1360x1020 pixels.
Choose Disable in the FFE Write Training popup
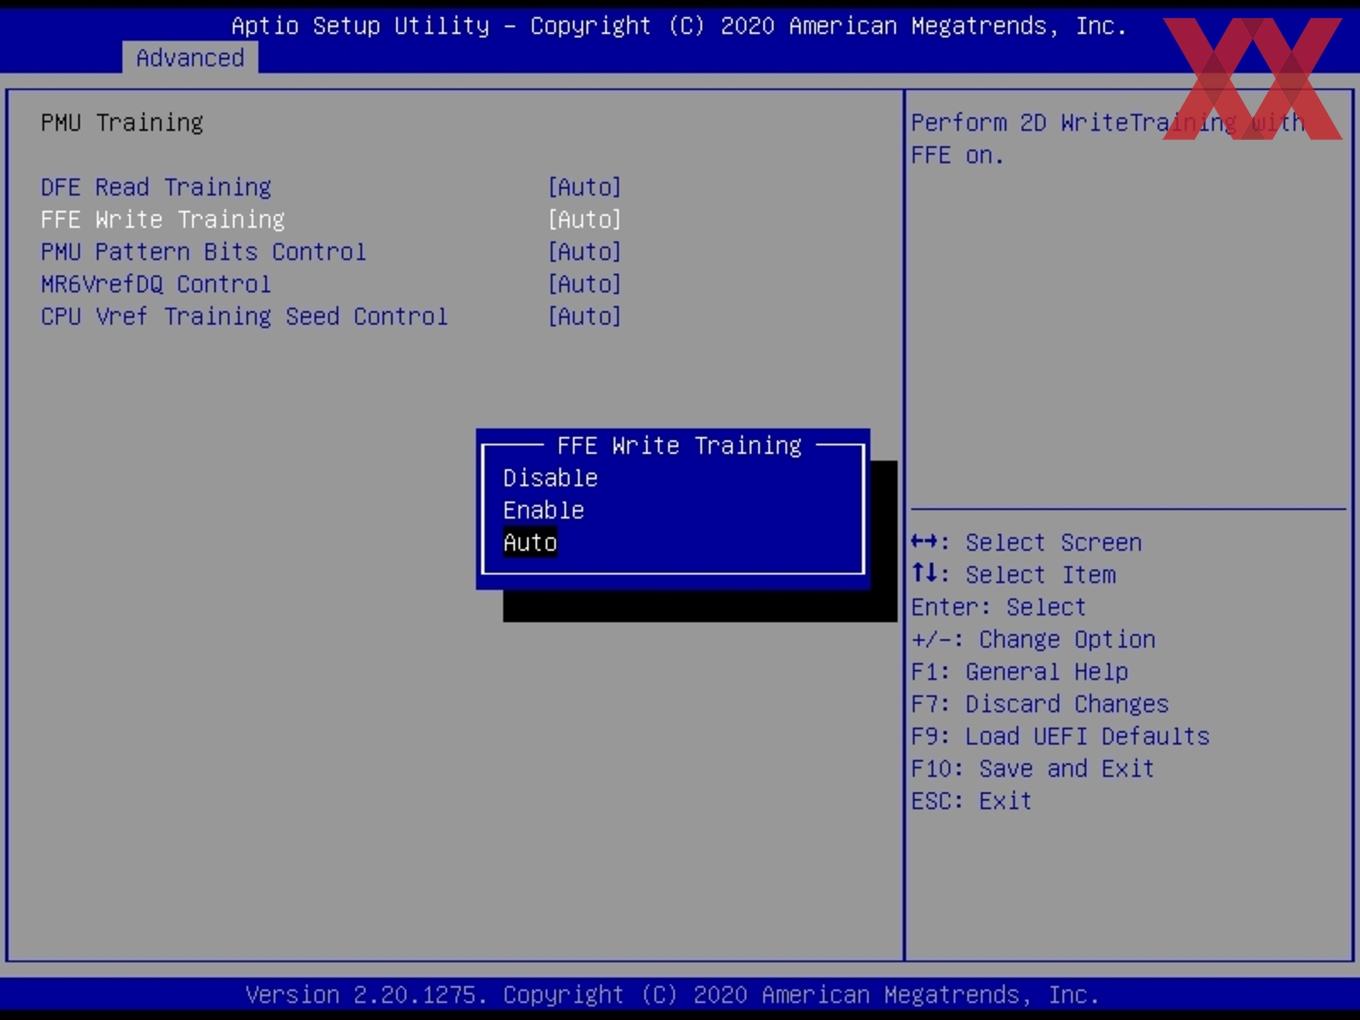pyautogui.click(x=550, y=478)
